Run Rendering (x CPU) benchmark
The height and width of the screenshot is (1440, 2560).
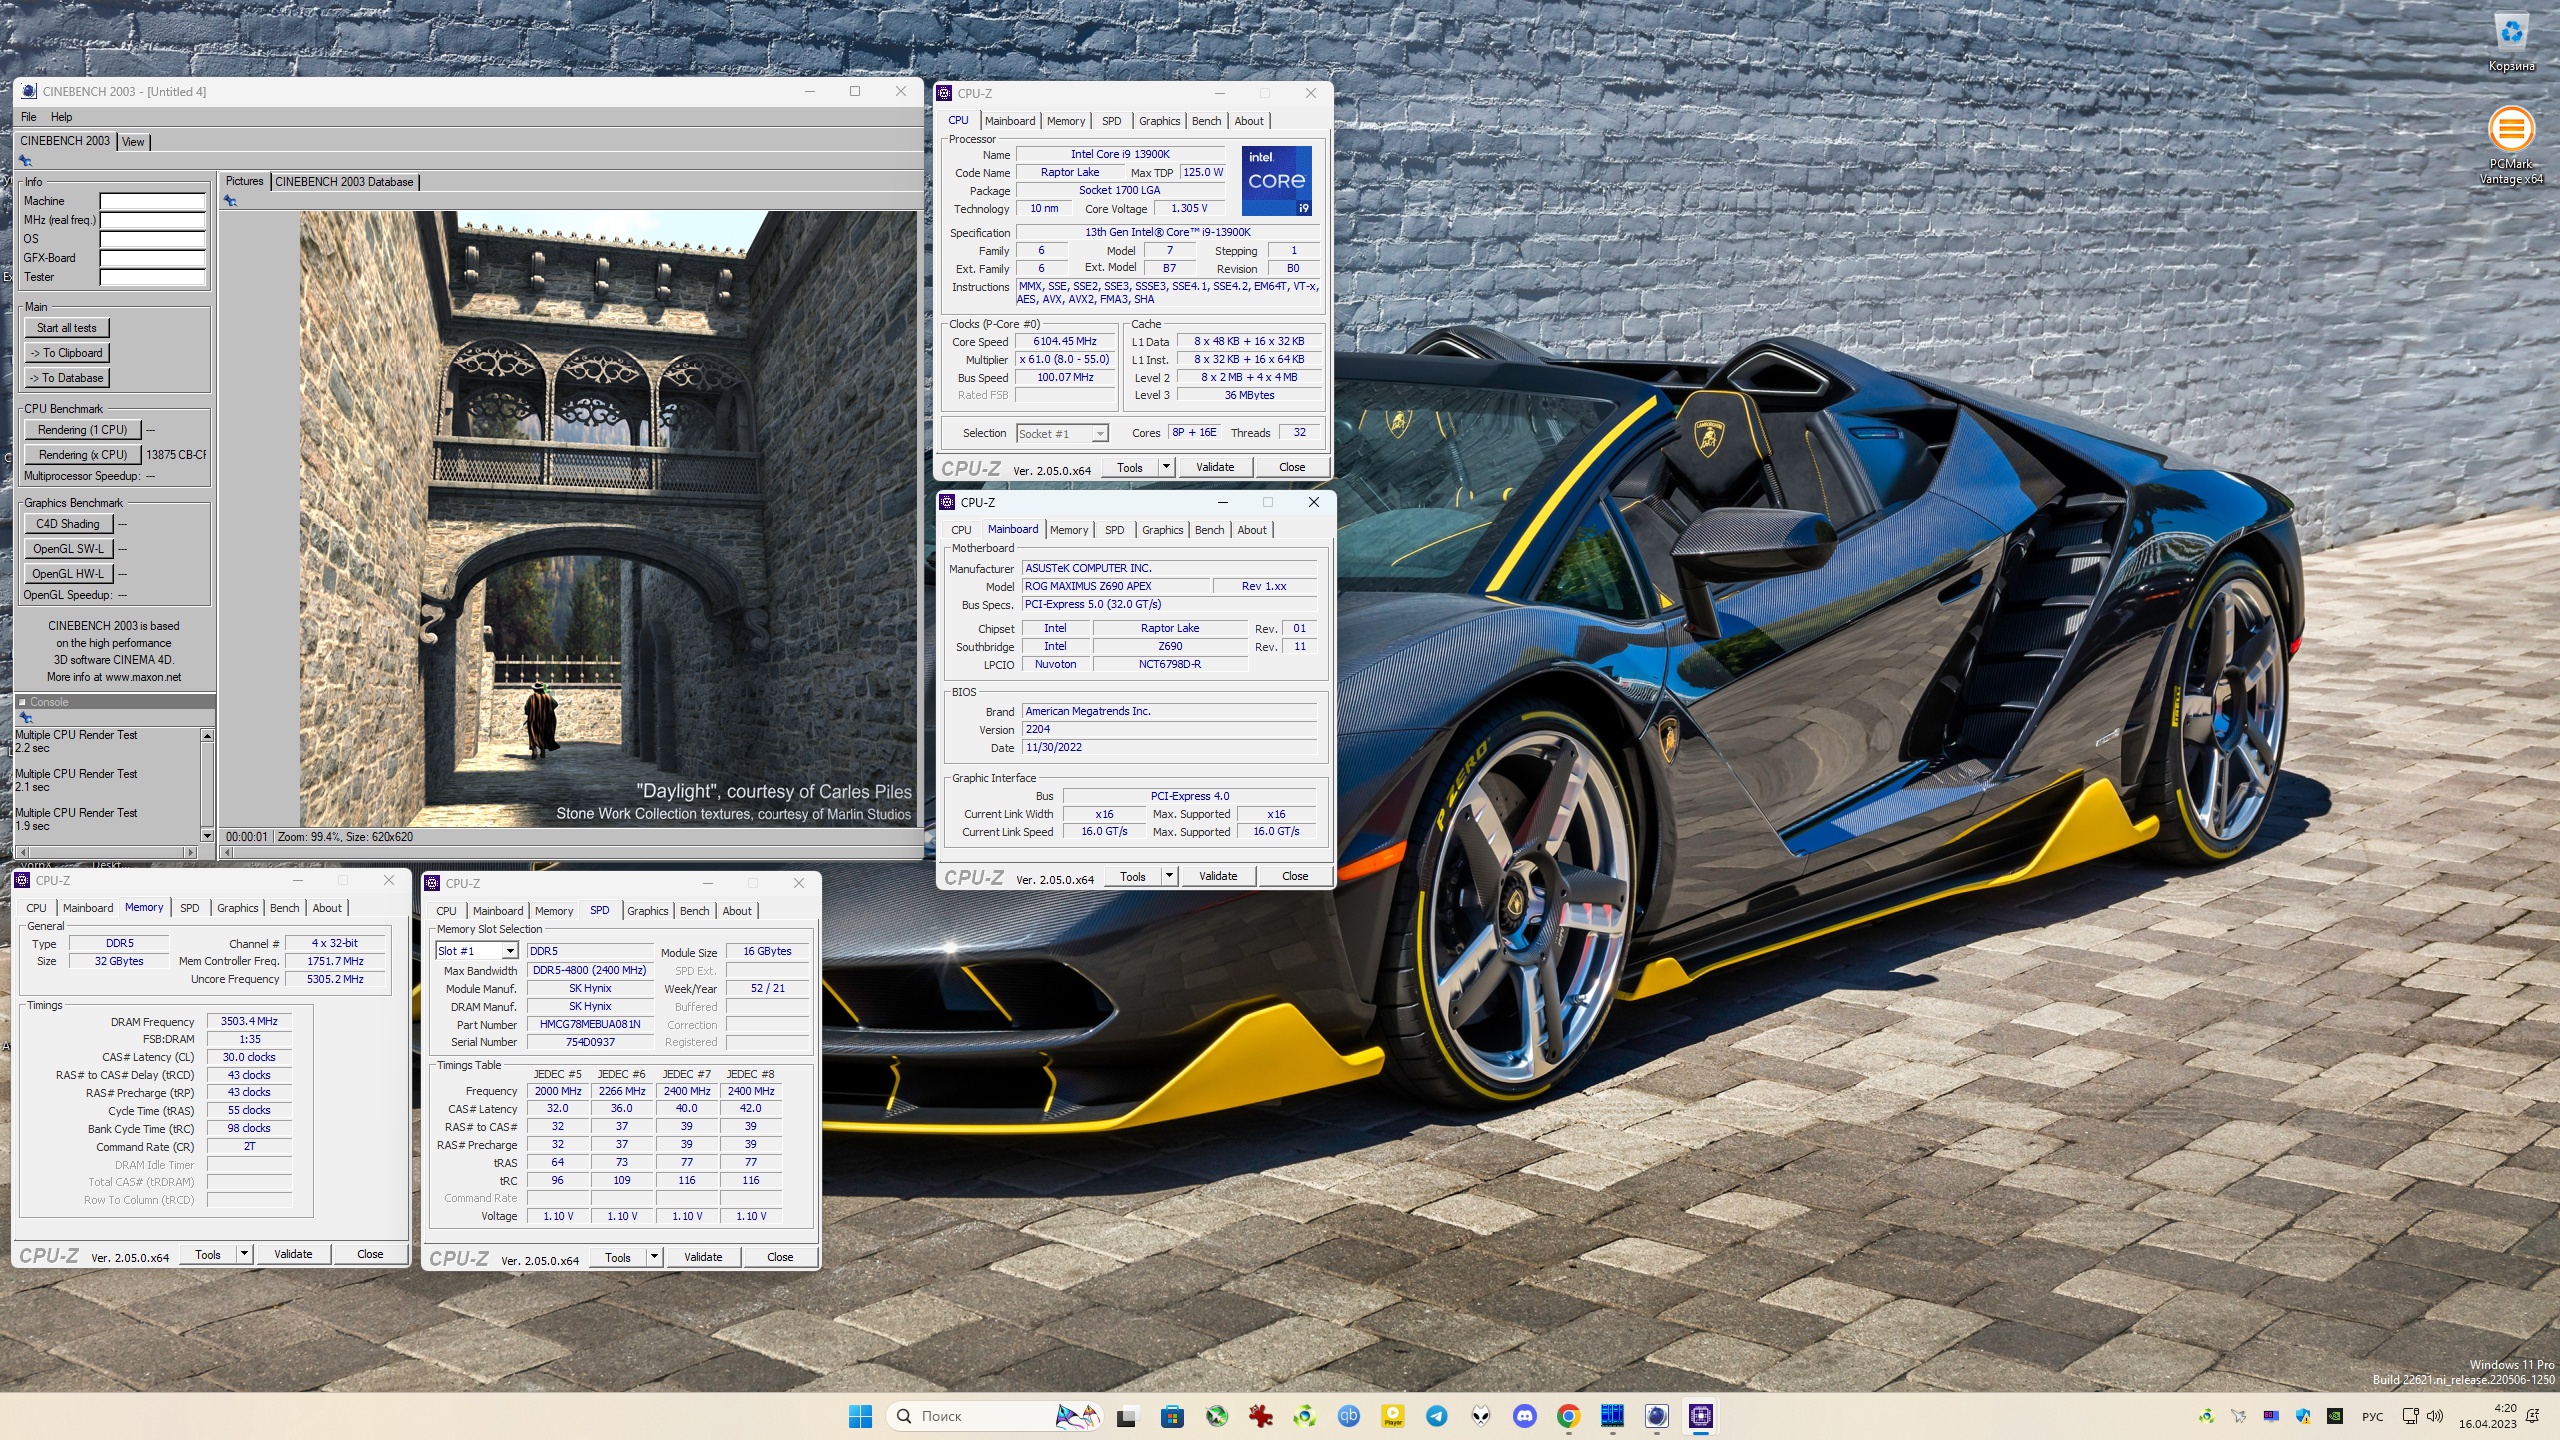pyautogui.click(x=83, y=455)
